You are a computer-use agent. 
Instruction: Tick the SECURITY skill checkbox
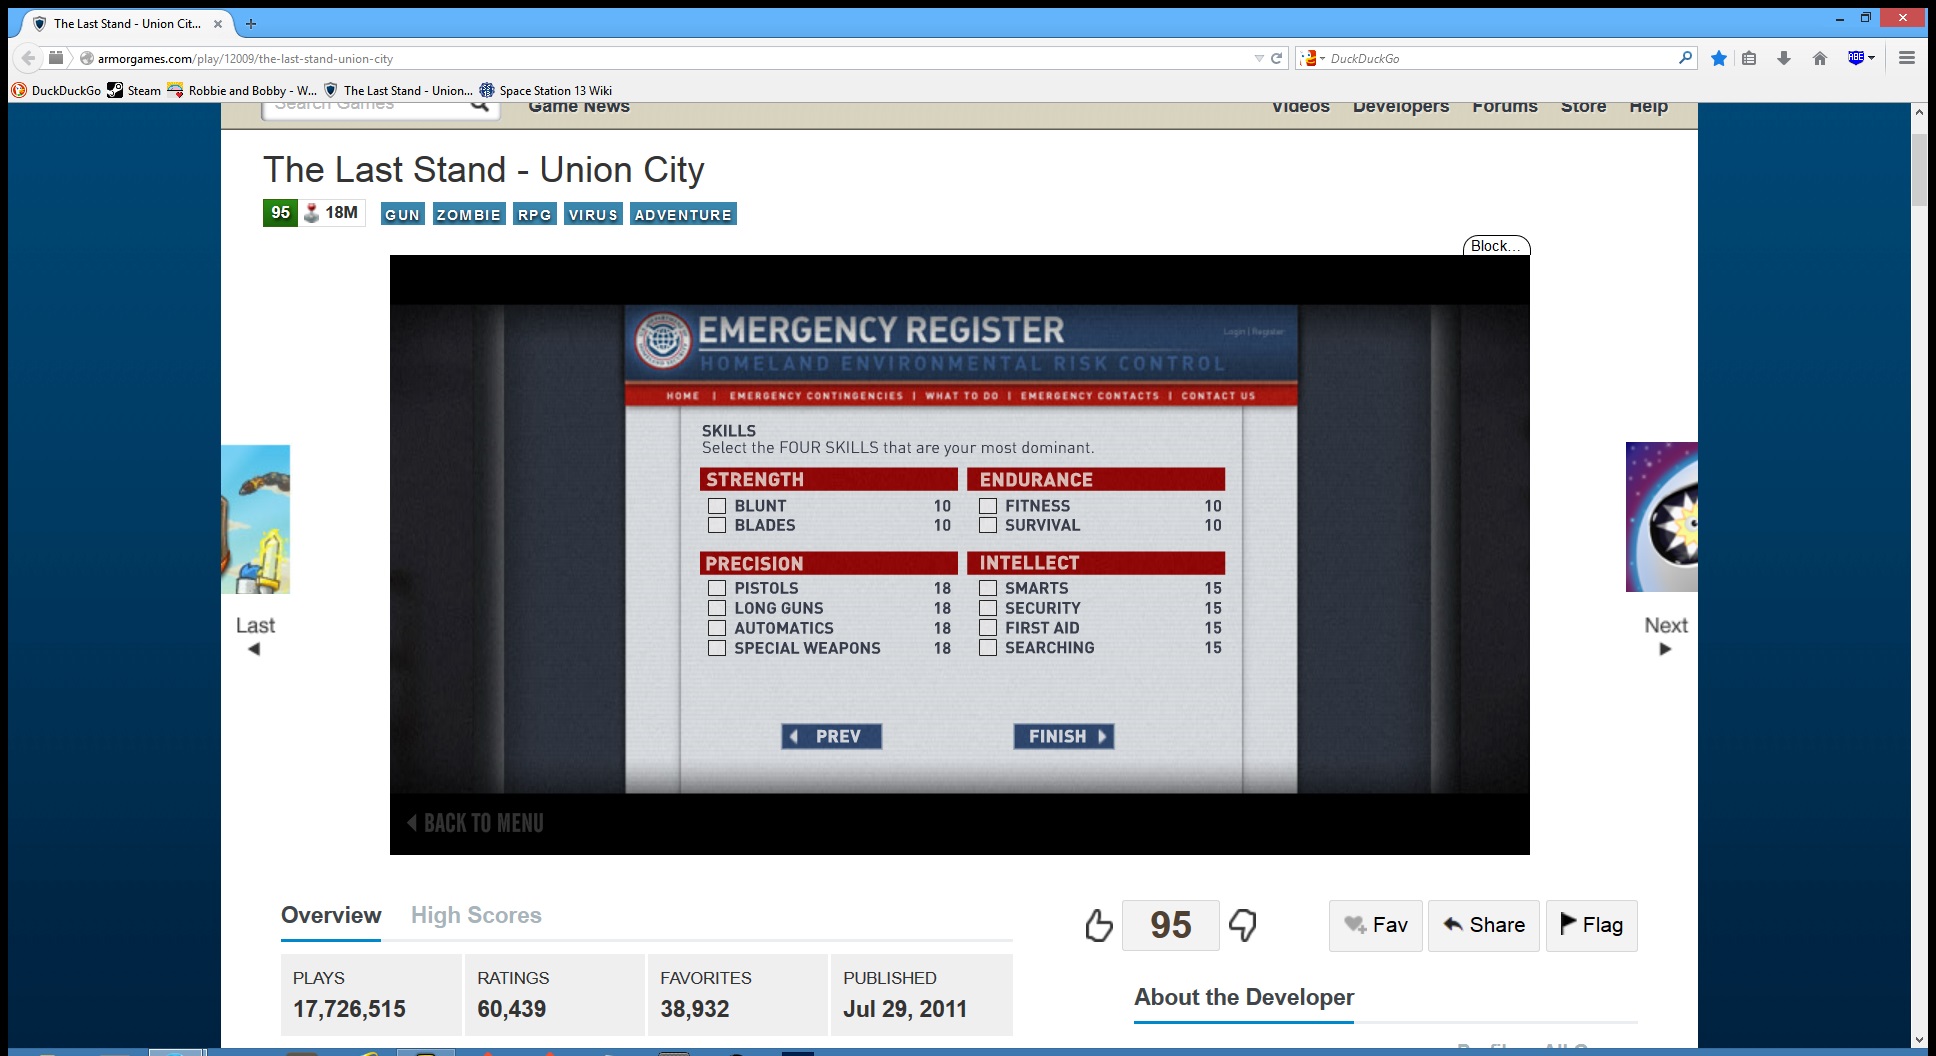(x=988, y=608)
